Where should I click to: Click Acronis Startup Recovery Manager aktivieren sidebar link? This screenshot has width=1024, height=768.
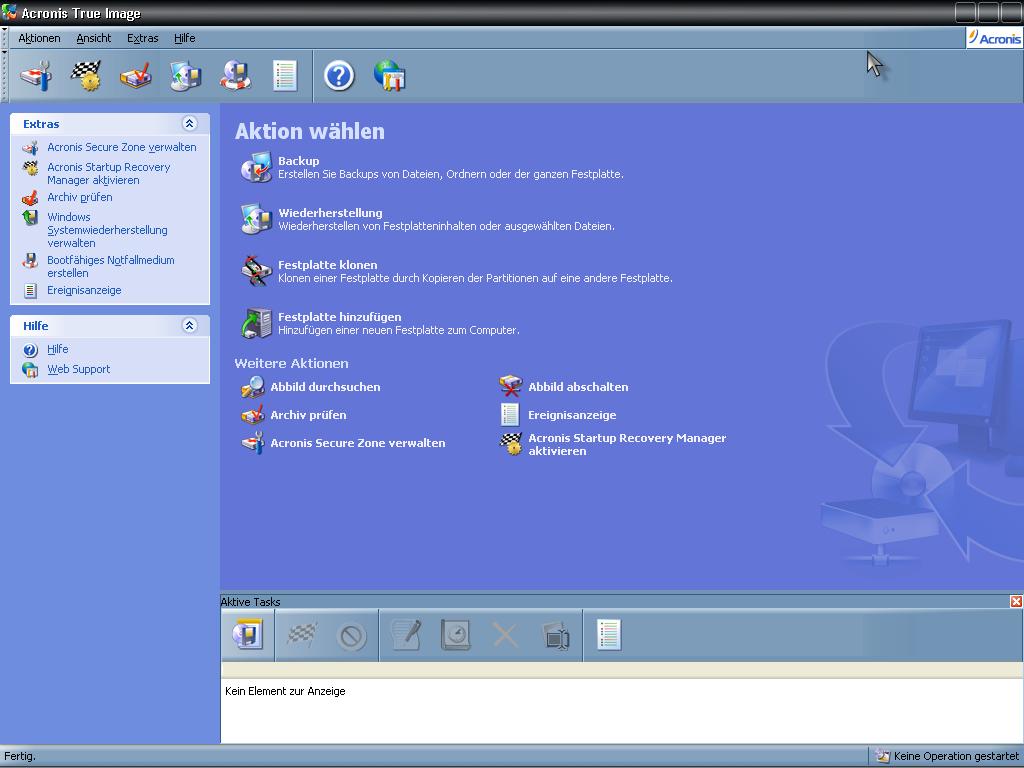(108, 173)
